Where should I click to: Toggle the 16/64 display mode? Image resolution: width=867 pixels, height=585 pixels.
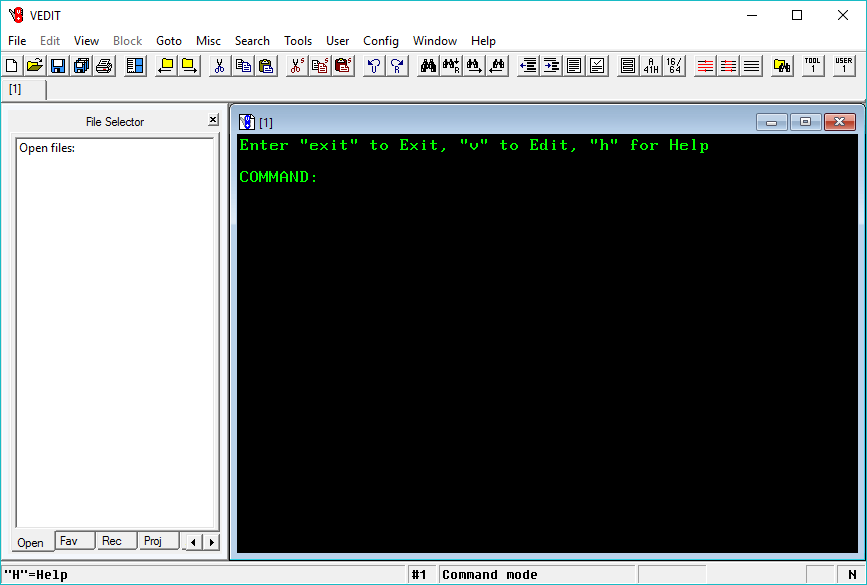(673, 65)
